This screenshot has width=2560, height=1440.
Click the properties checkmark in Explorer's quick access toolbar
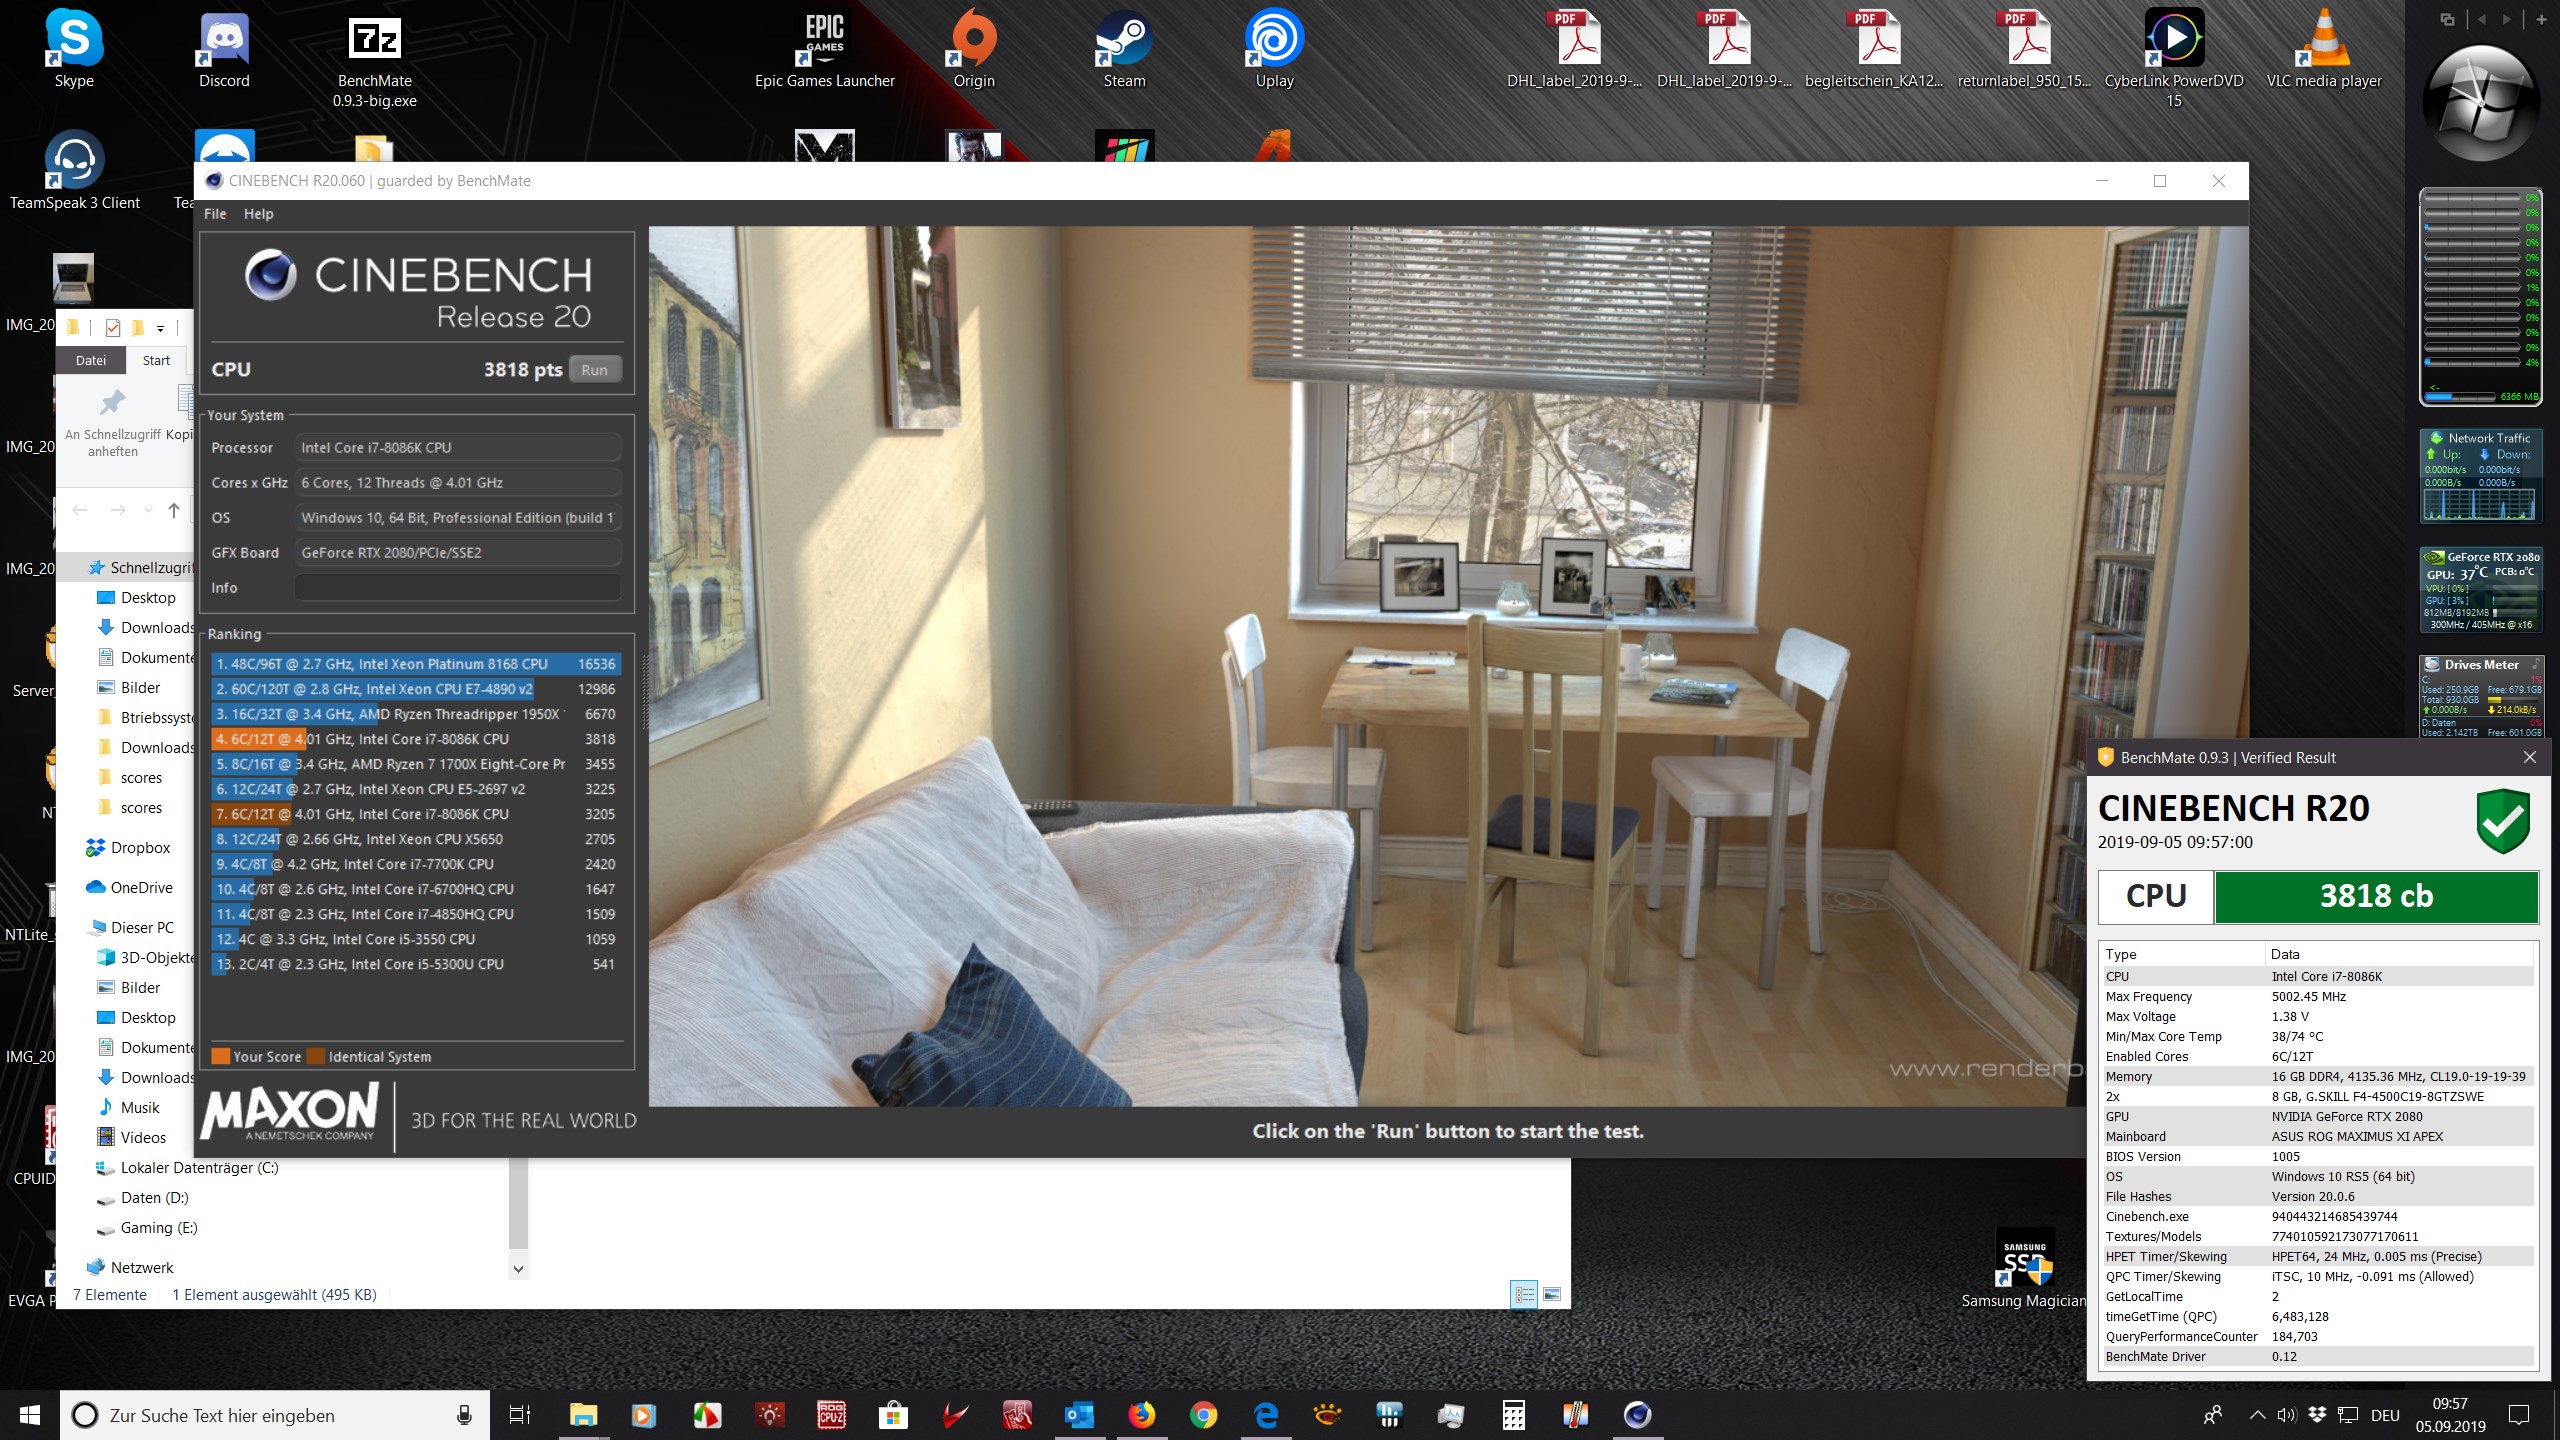pyautogui.click(x=113, y=327)
